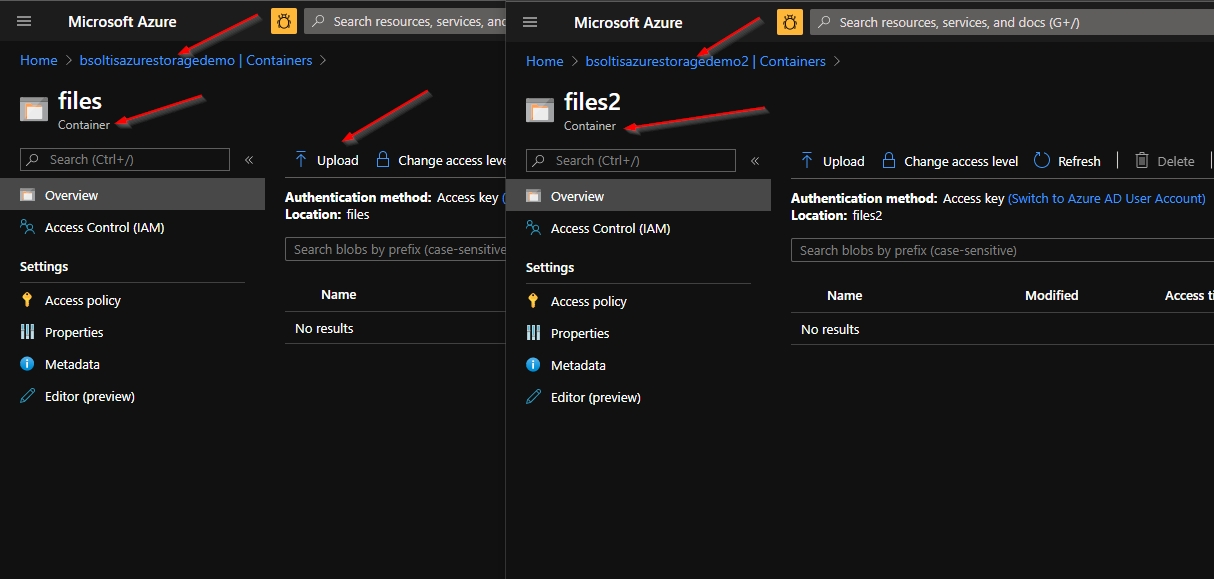
Task: Click Refresh in the files2 container toolbar
Action: tap(1067, 161)
